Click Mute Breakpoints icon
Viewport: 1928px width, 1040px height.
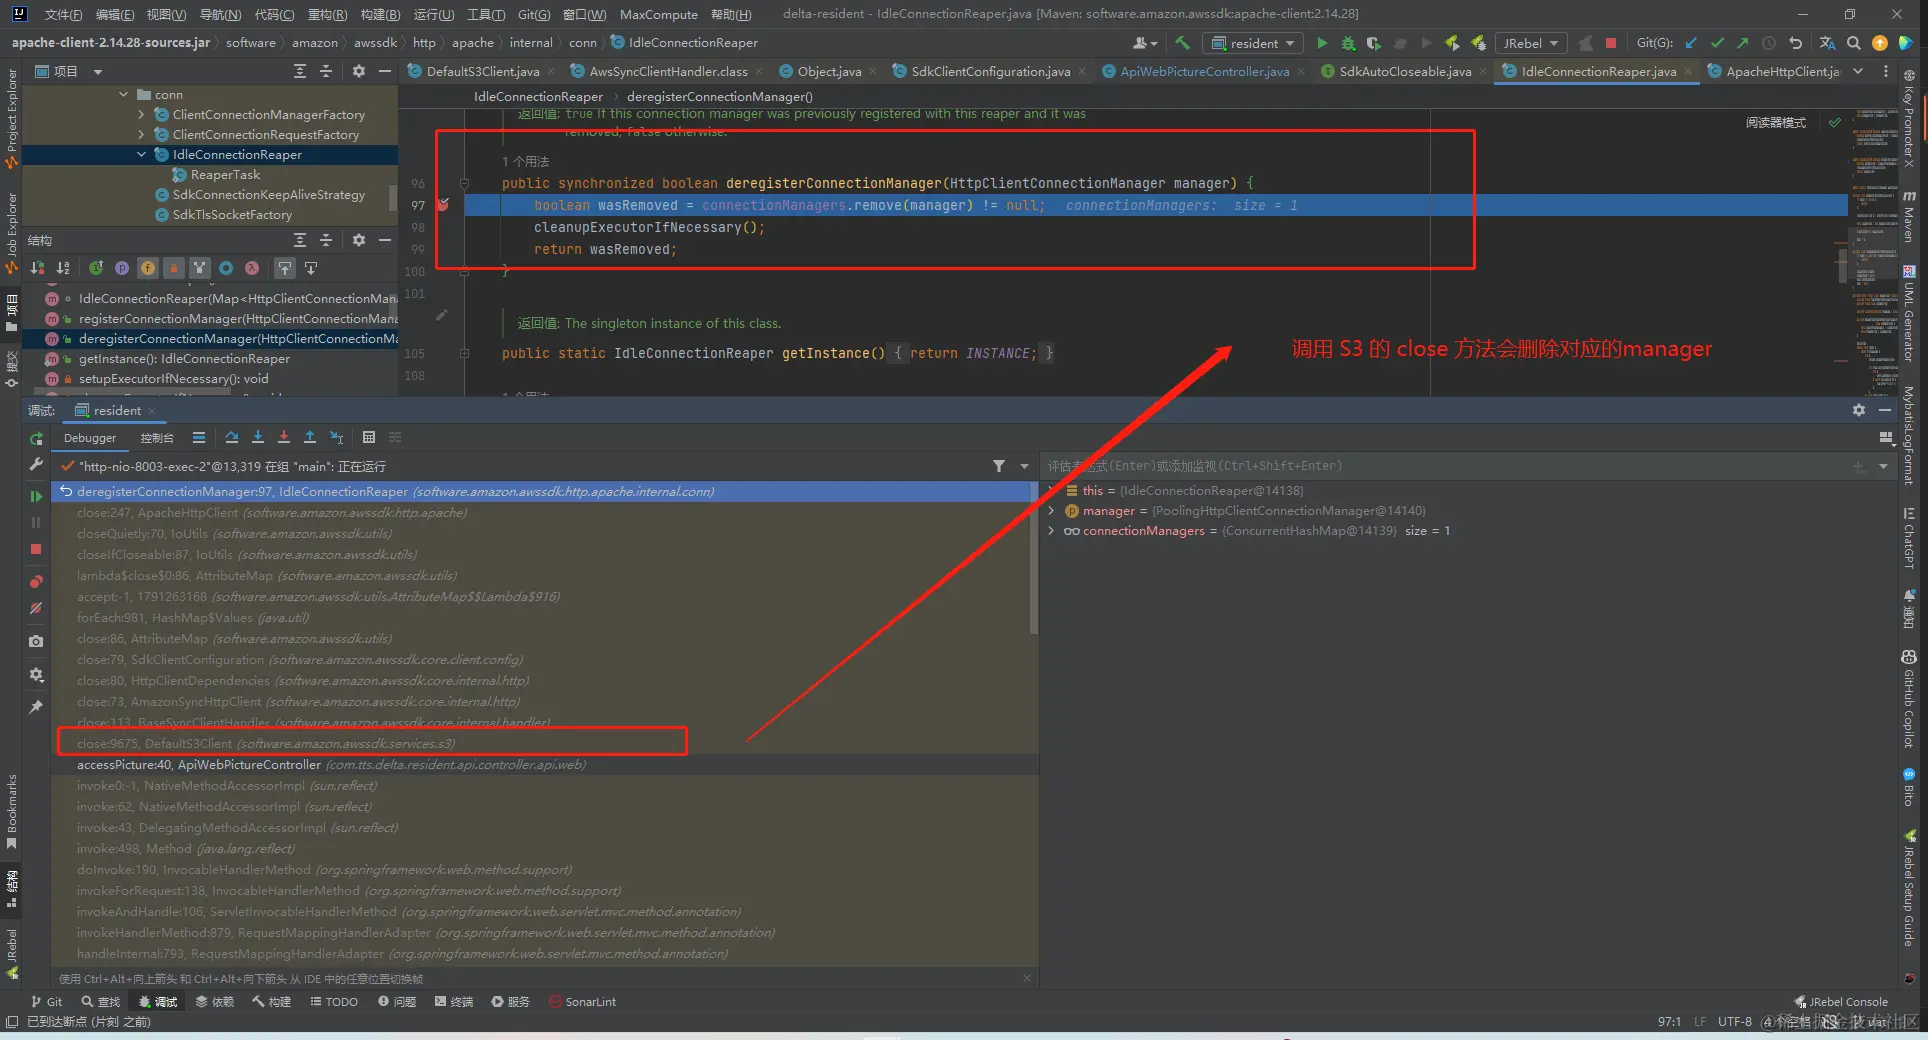(36, 608)
